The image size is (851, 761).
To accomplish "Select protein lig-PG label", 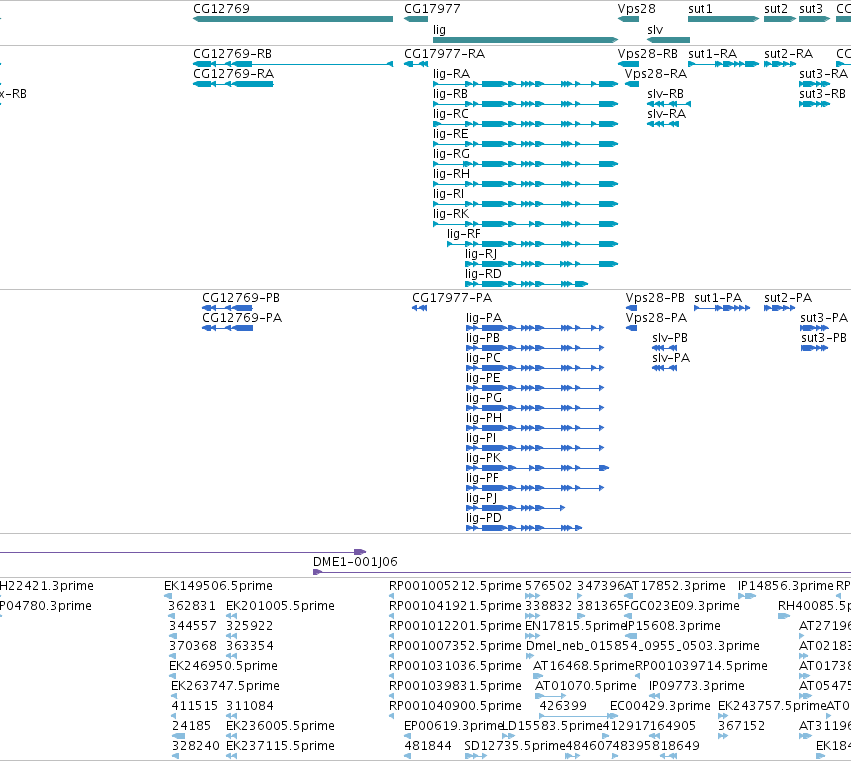I will tap(484, 398).
